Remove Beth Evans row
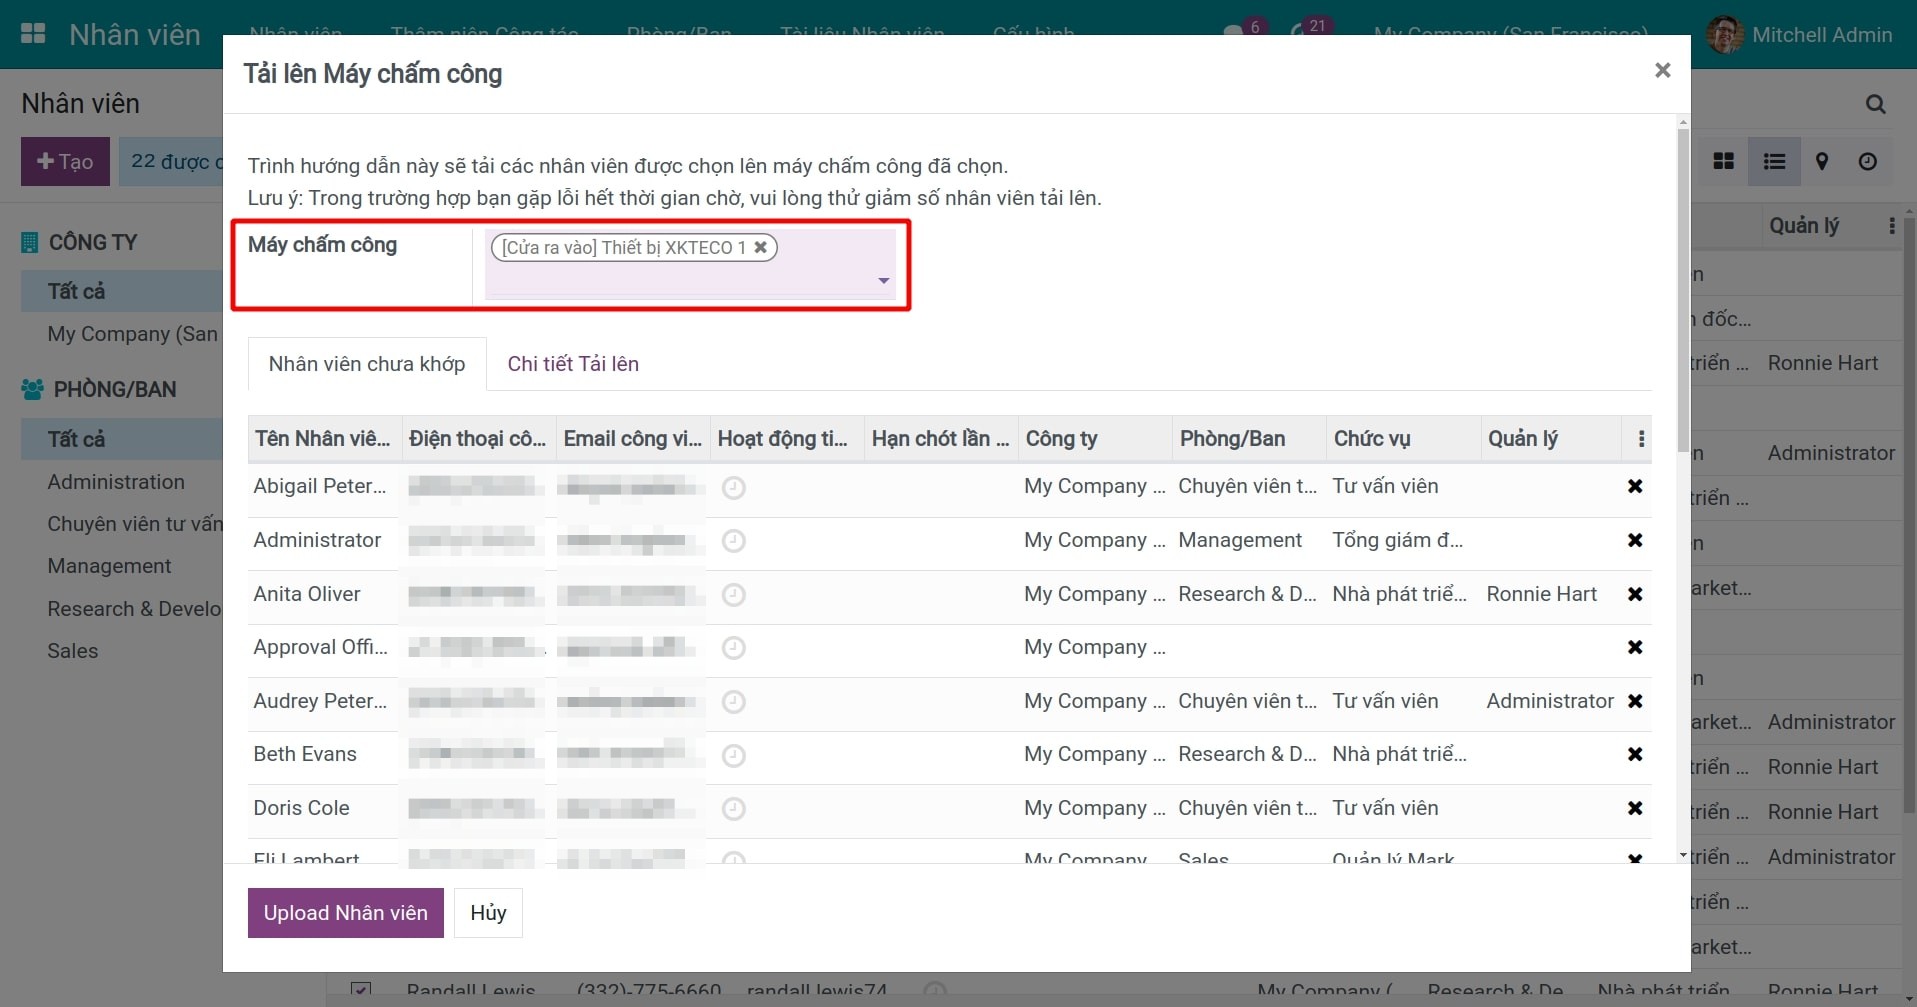Screen dimensions: 1917x1007 [x=1635, y=754]
